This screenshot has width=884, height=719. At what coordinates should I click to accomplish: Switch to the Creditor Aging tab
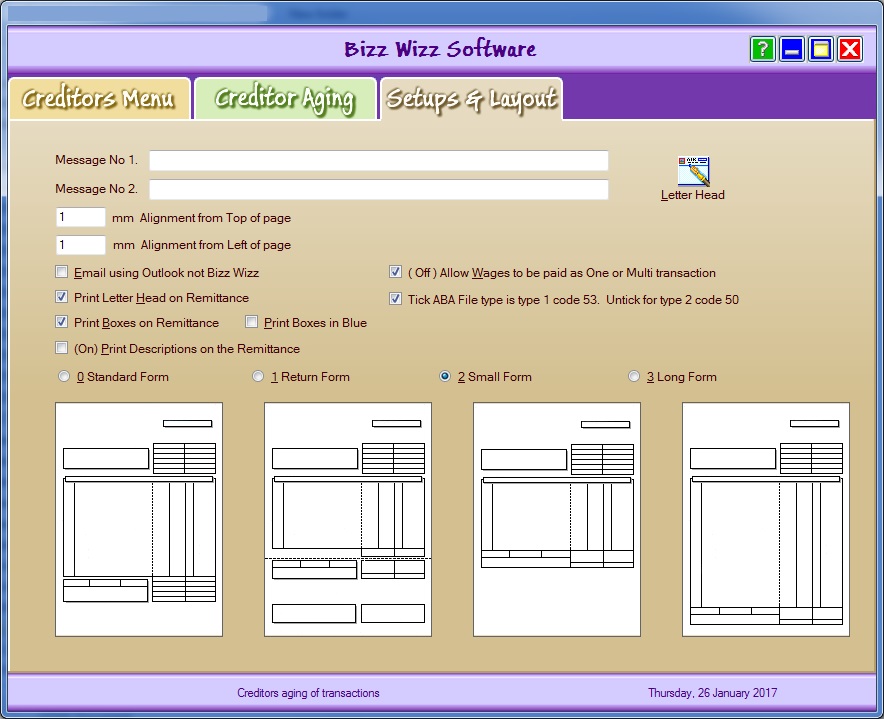pos(285,99)
